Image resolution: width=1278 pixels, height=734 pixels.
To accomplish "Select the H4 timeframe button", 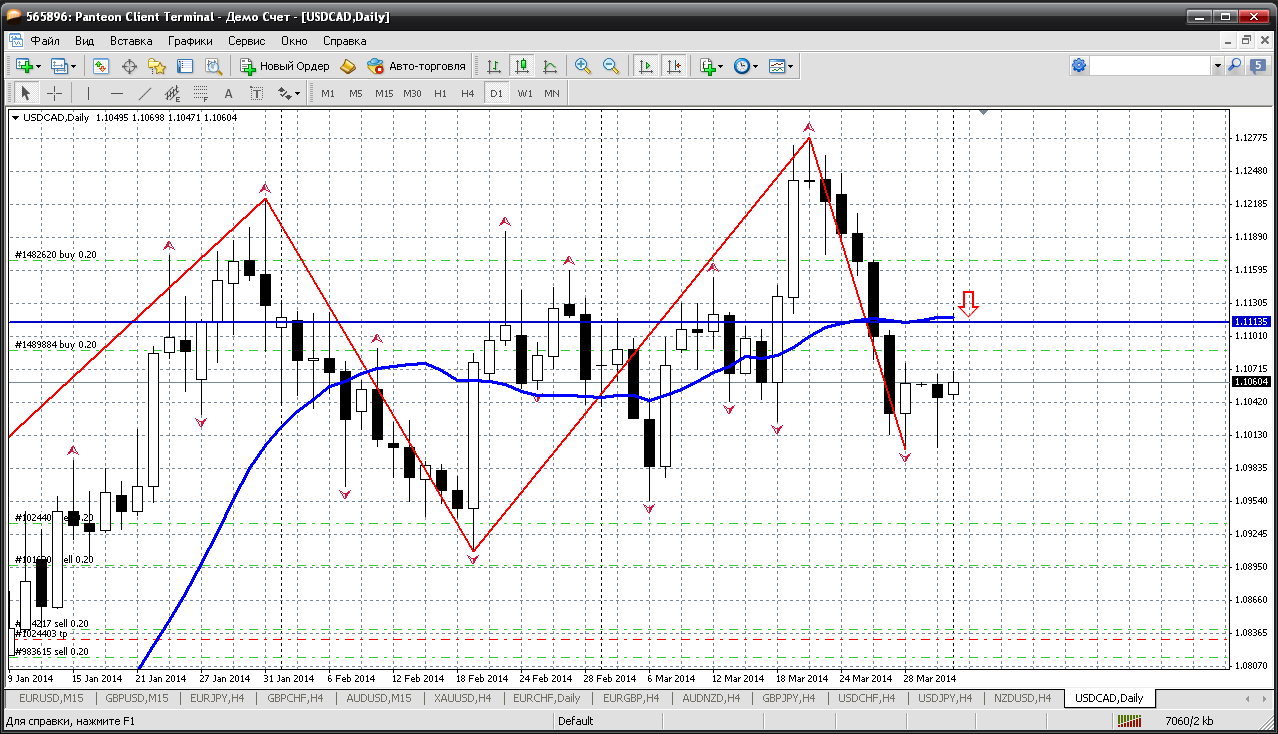I will [x=467, y=93].
